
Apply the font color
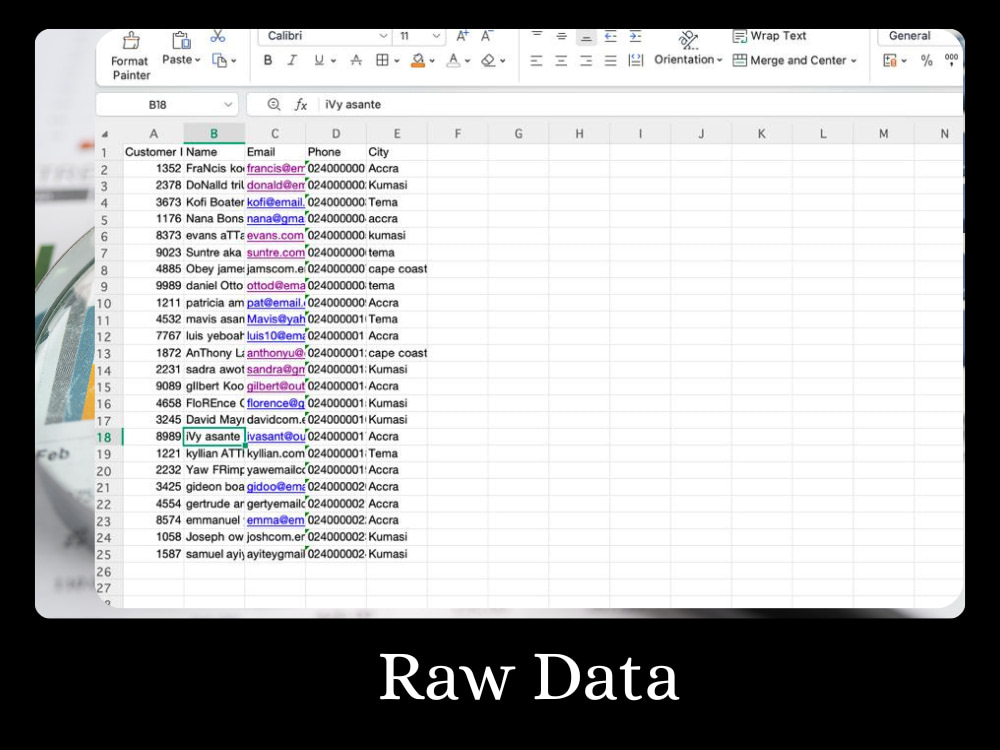tap(453, 61)
